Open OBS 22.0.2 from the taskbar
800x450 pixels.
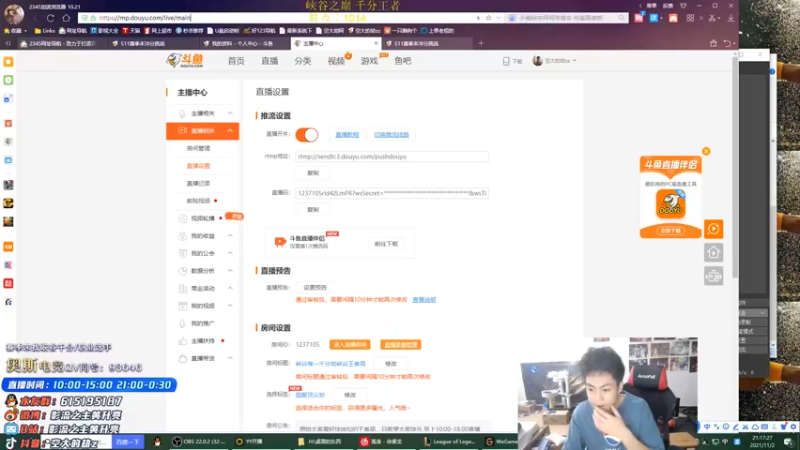198,441
